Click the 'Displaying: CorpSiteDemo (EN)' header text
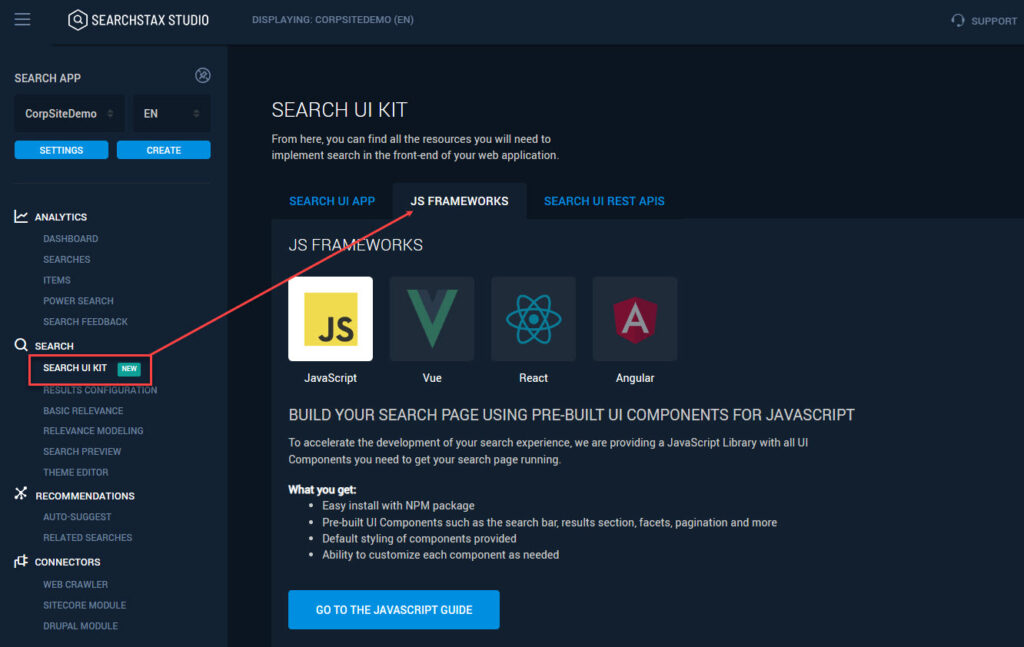Image resolution: width=1024 pixels, height=647 pixels. tap(333, 20)
